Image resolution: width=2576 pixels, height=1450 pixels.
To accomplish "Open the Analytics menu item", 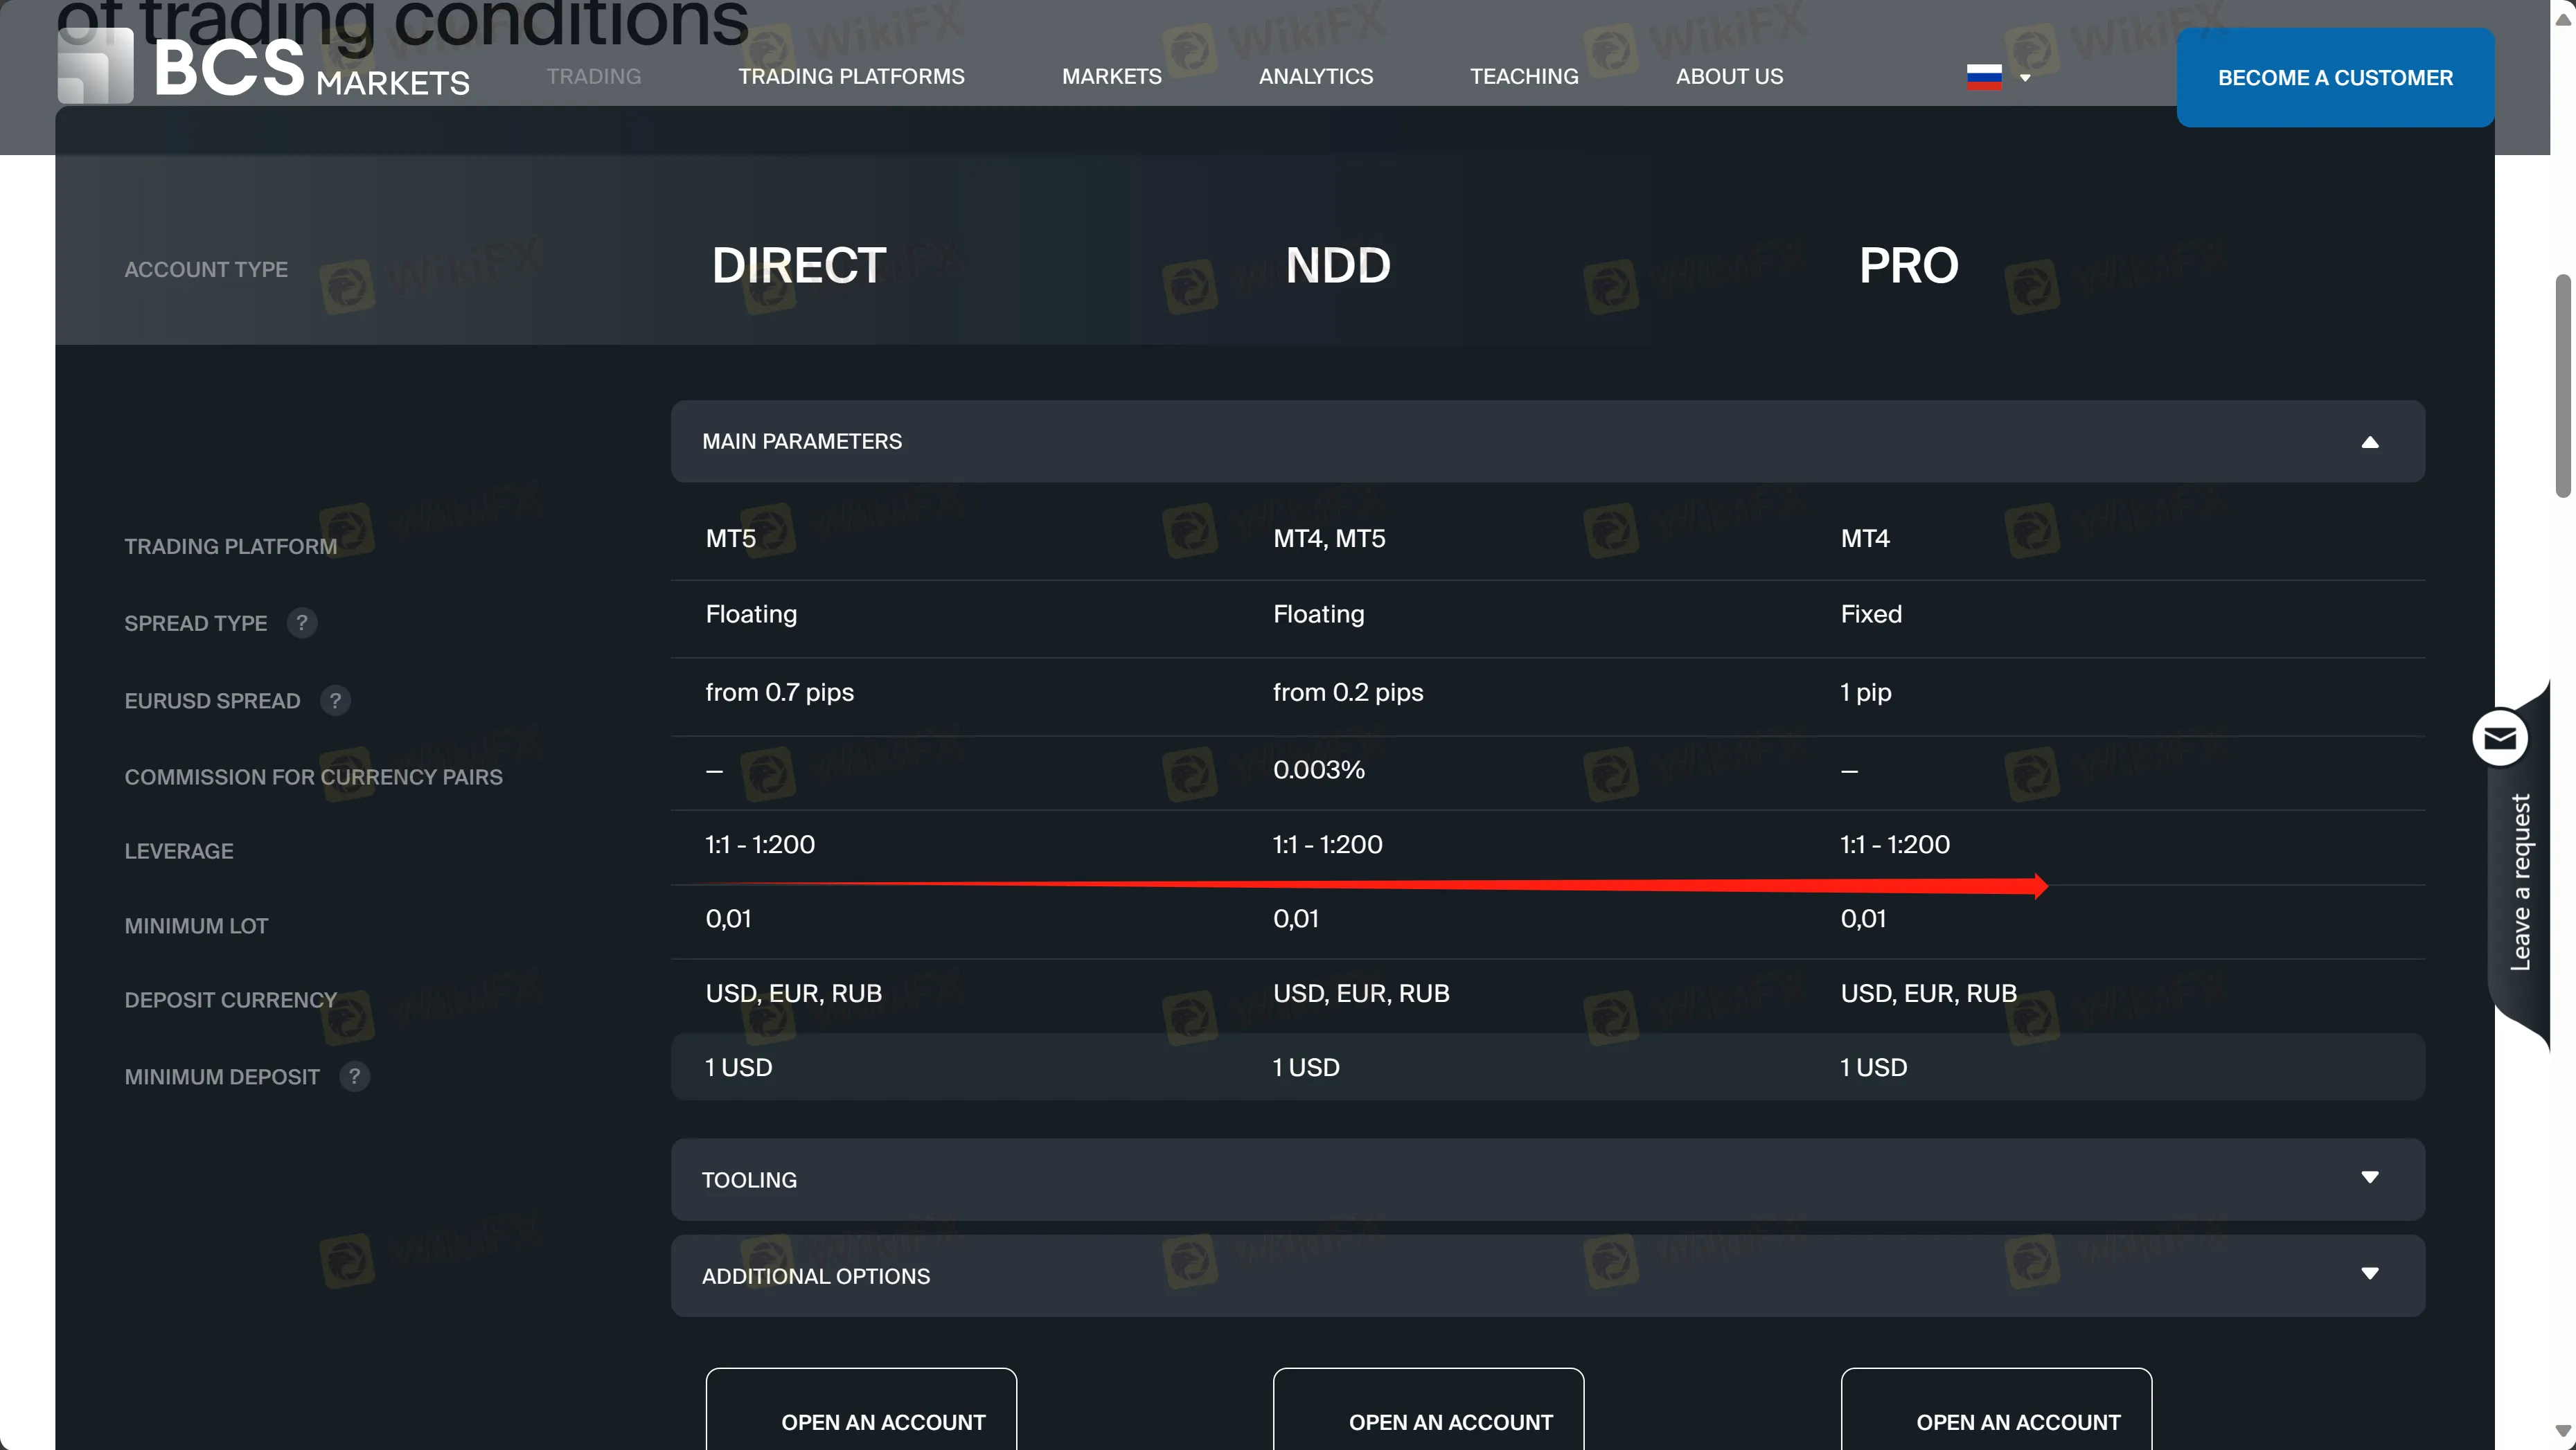I will coord(1315,77).
